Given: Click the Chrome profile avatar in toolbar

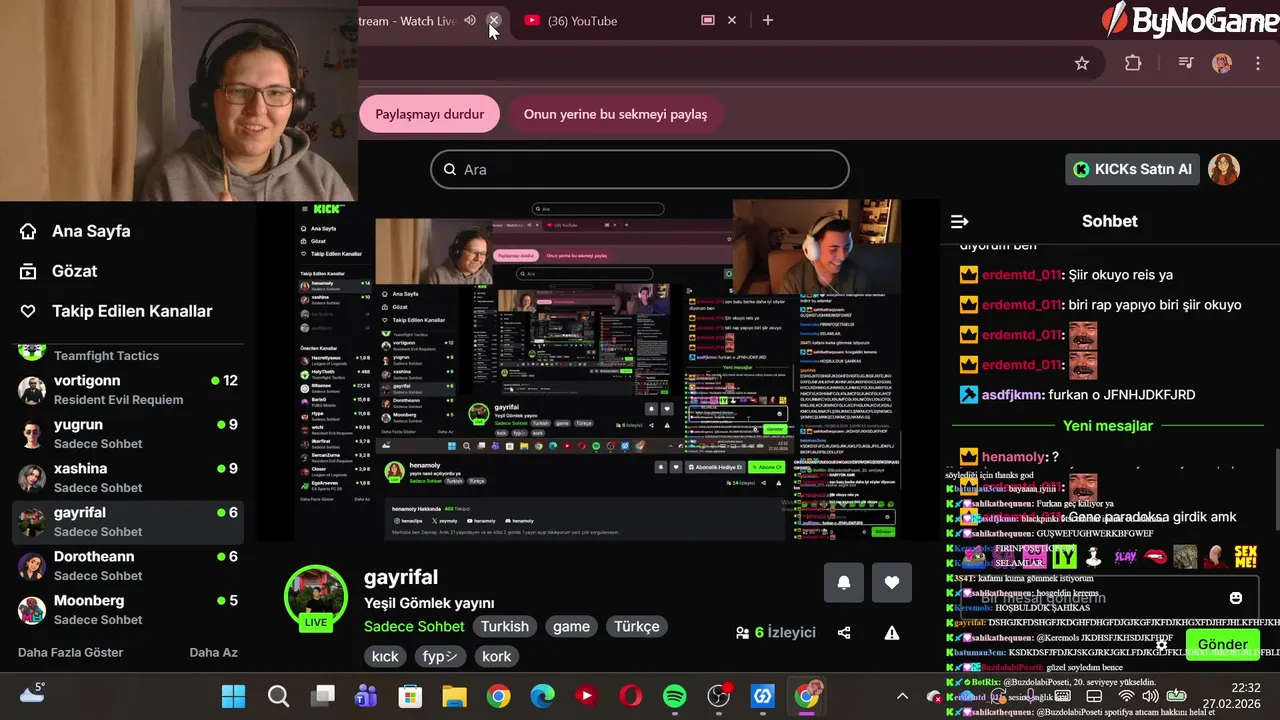Looking at the screenshot, I should [x=1222, y=64].
